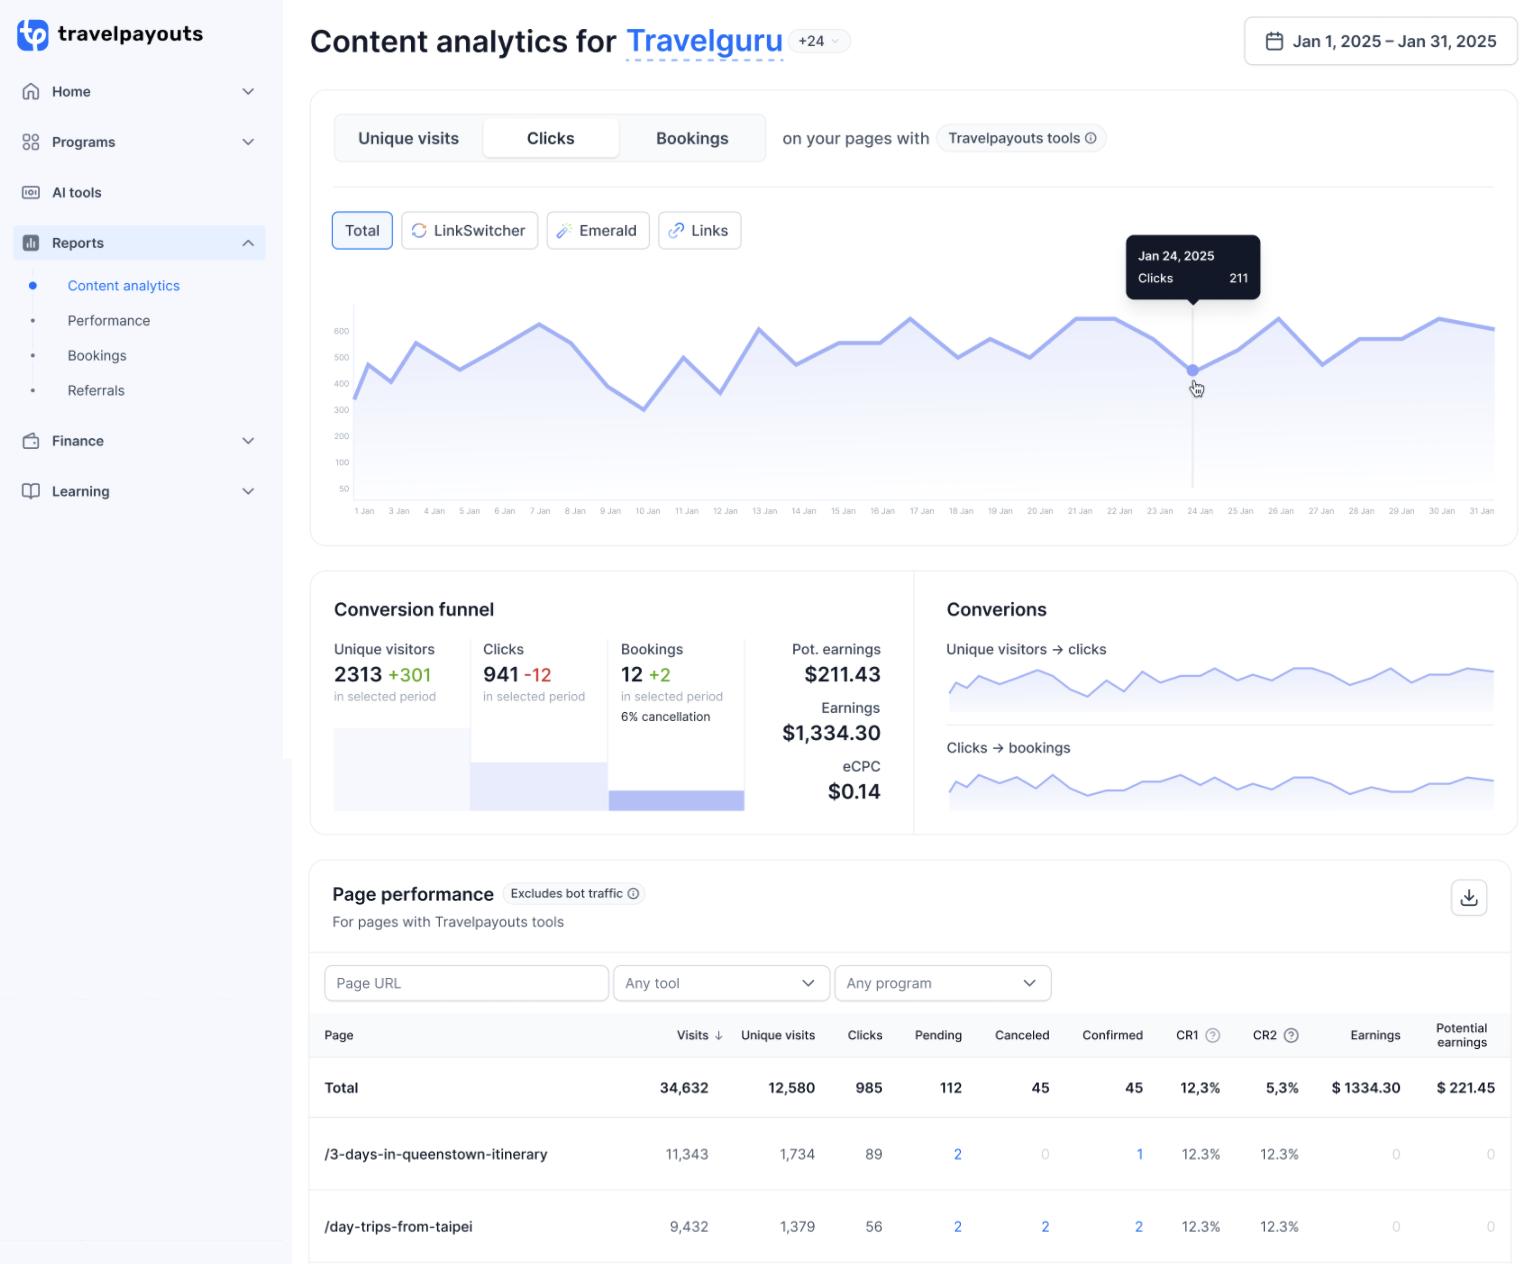Click total earnings value $ 1334.30
The image size is (1524, 1264).
[x=1365, y=1088]
